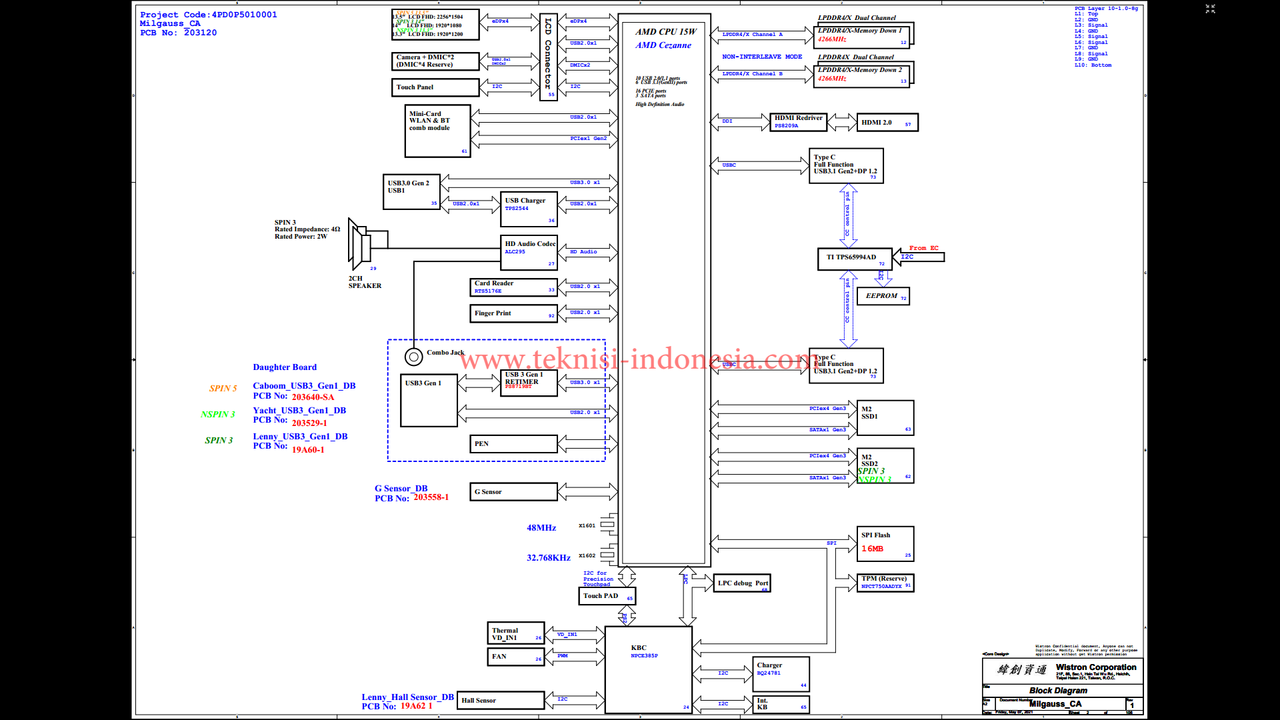1280x720 pixels.
Task: Click the red '16MB' value
Action: (x=873, y=549)
